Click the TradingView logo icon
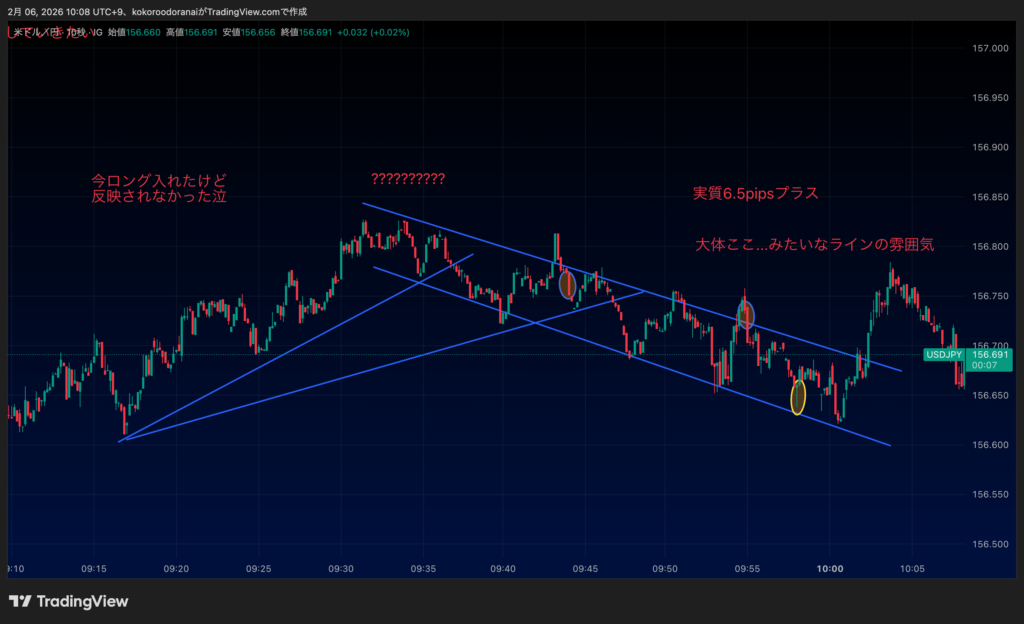This screenshot has width=1024, height=624. click(x=19, y=601)
